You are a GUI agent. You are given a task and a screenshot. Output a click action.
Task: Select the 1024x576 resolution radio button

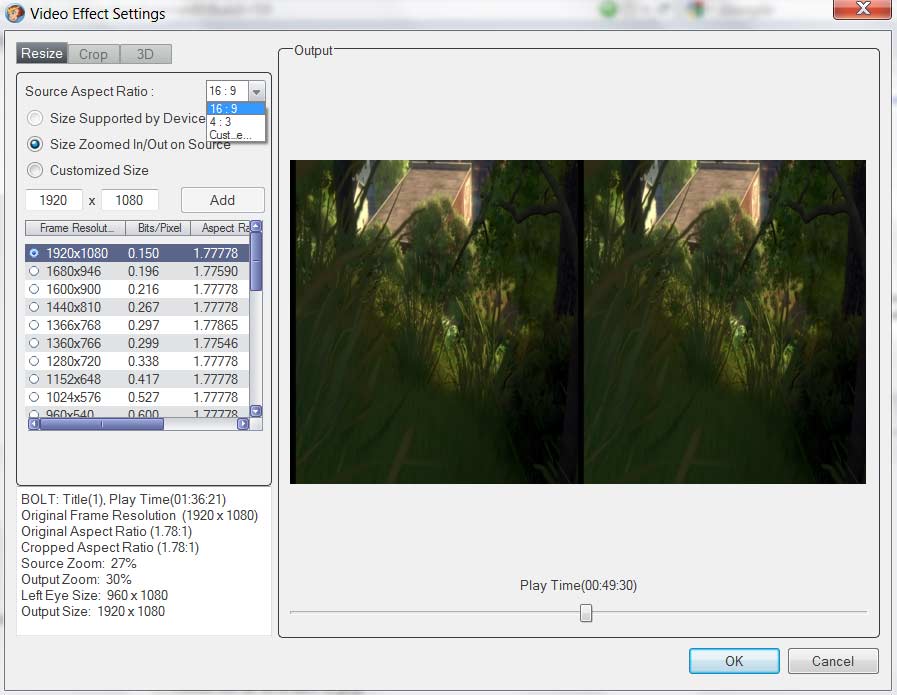pyautogui.click(x=34, y=397)
